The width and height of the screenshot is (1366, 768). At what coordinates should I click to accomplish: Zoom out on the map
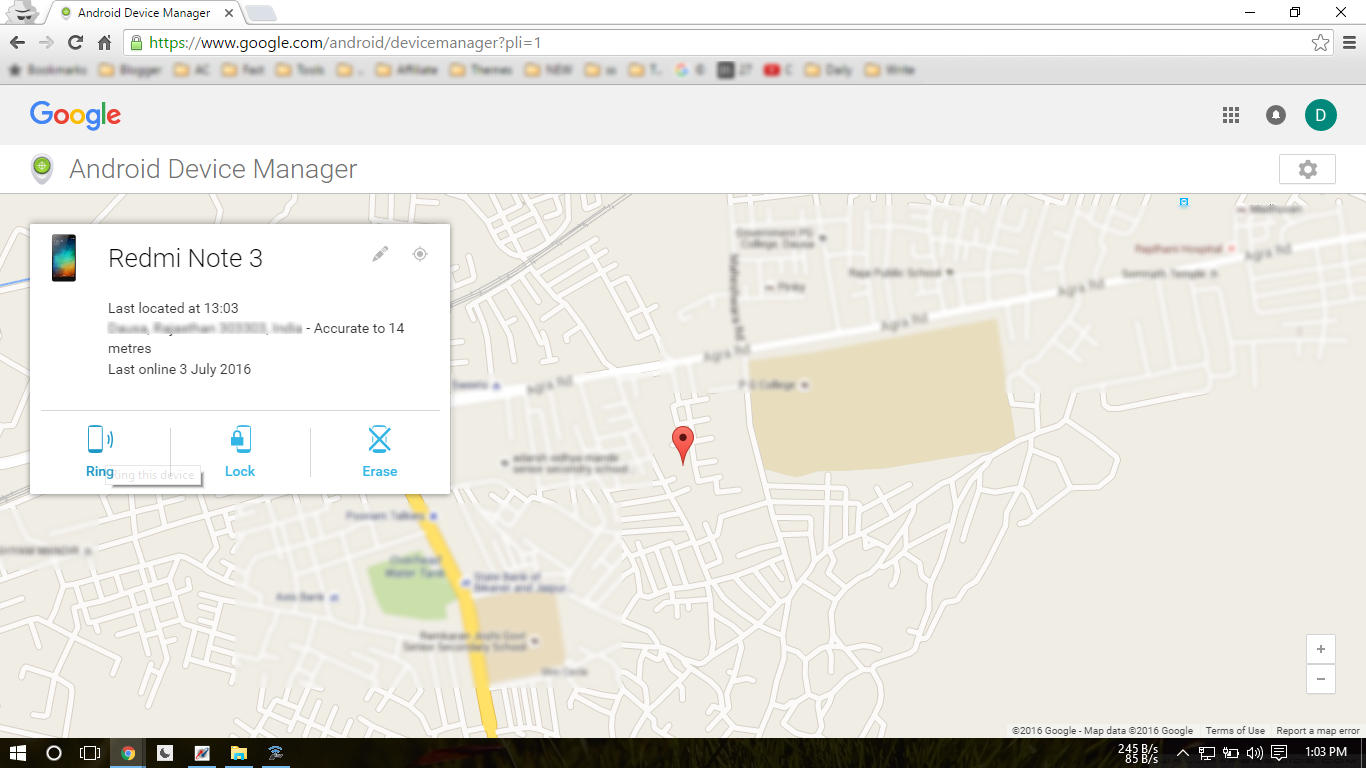click(x=1321, y=679)
